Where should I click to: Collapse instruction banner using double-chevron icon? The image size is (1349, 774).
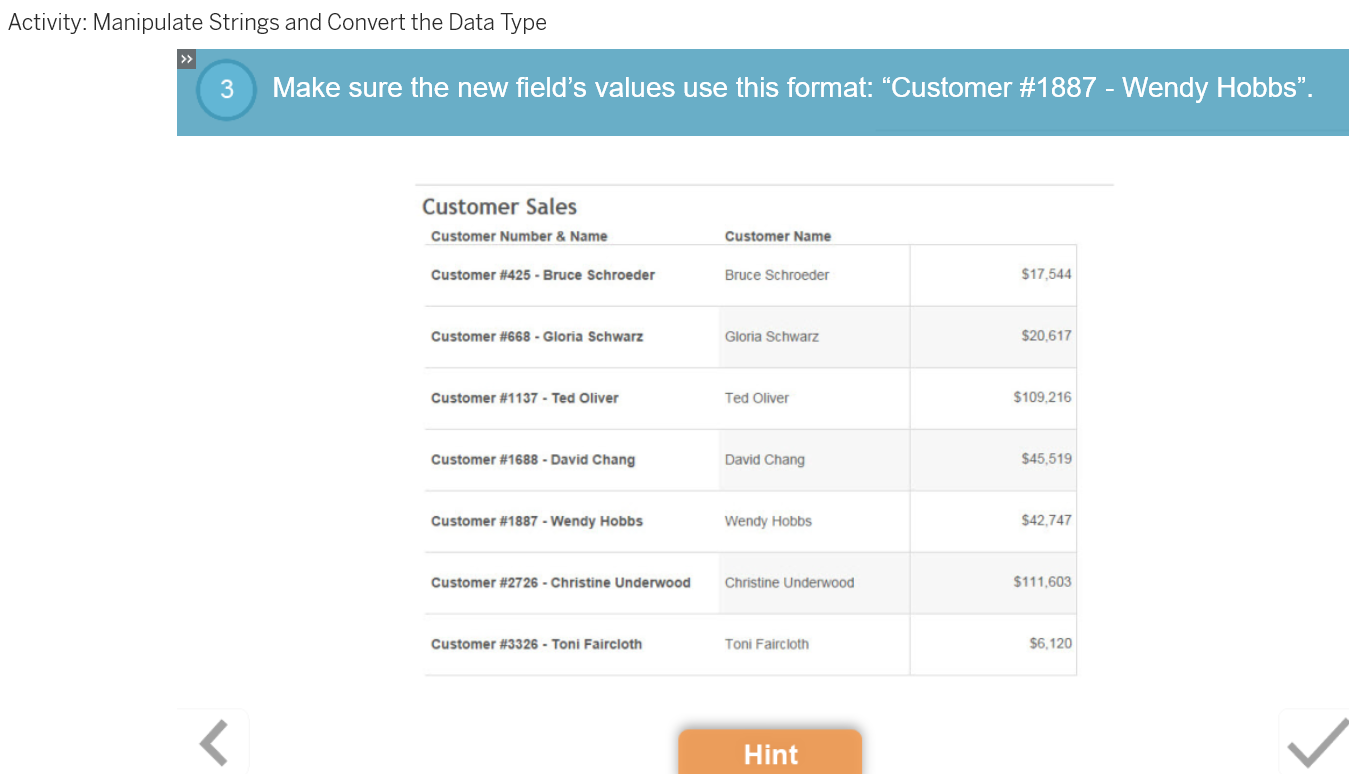click(x=187, y=59)
